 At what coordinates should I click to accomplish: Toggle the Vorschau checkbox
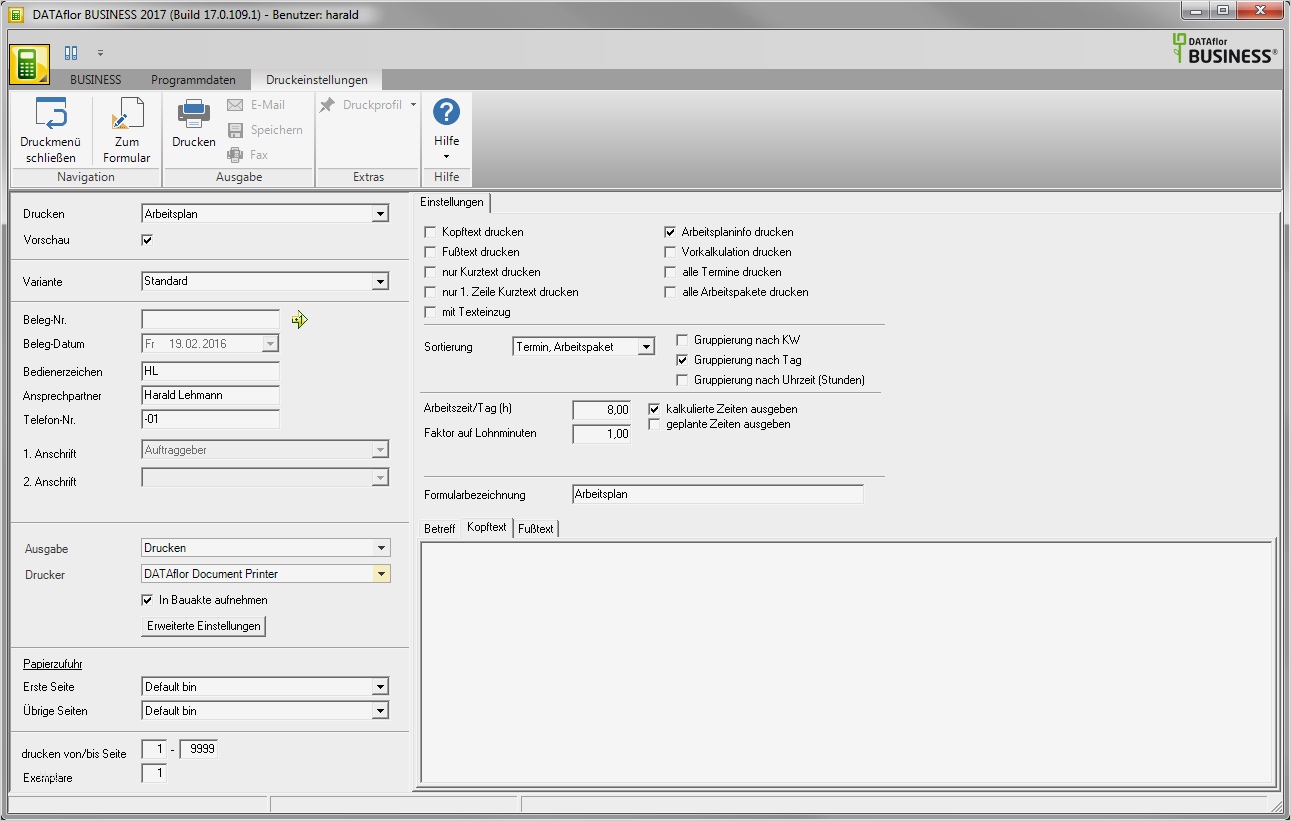coord(148,240)
